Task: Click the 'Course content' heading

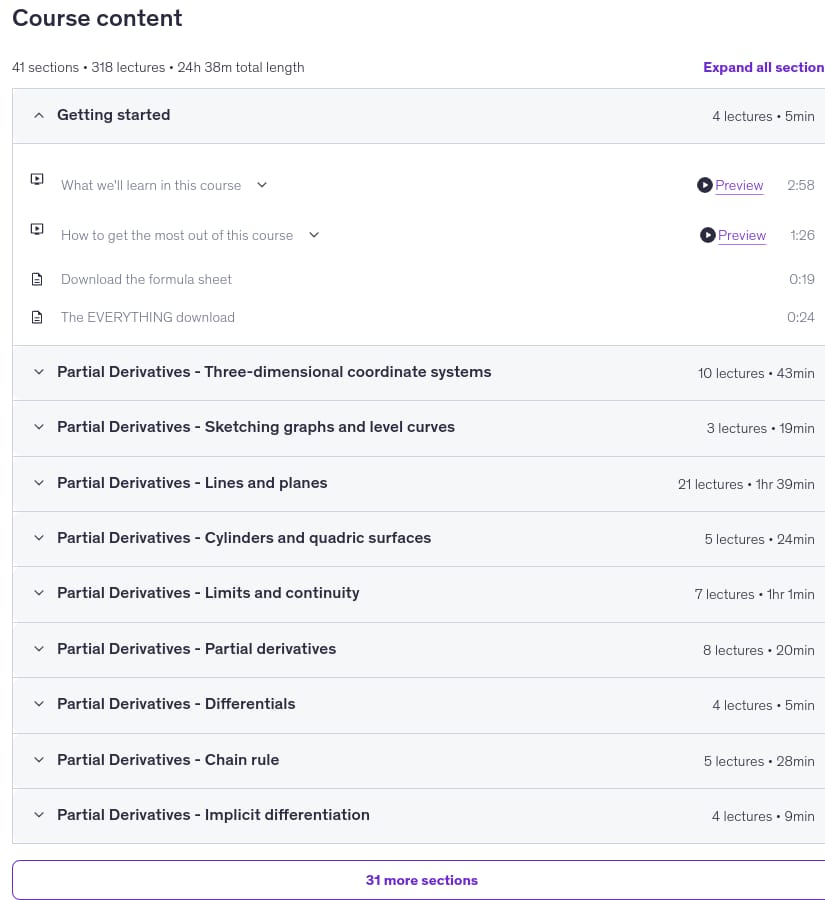Action: 97,18
